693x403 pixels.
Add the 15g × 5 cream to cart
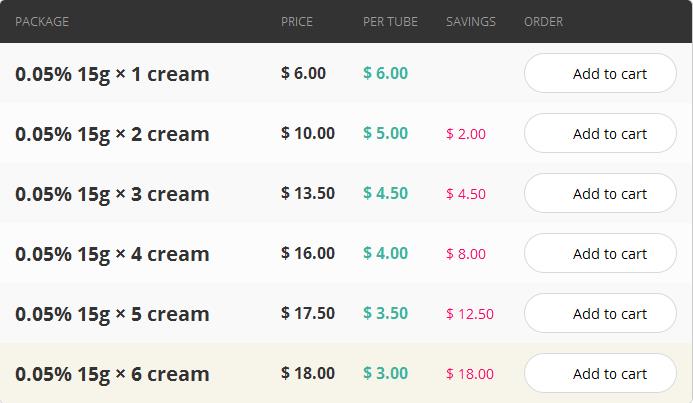pyautogui.click(x=600, y=314)
